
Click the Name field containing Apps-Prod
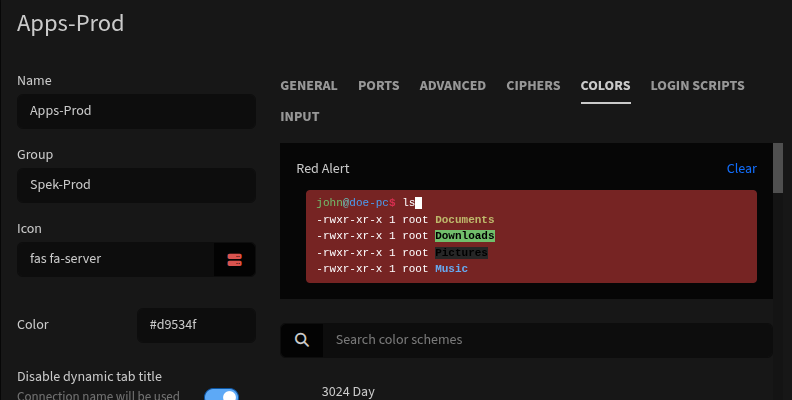coord(136,111)
